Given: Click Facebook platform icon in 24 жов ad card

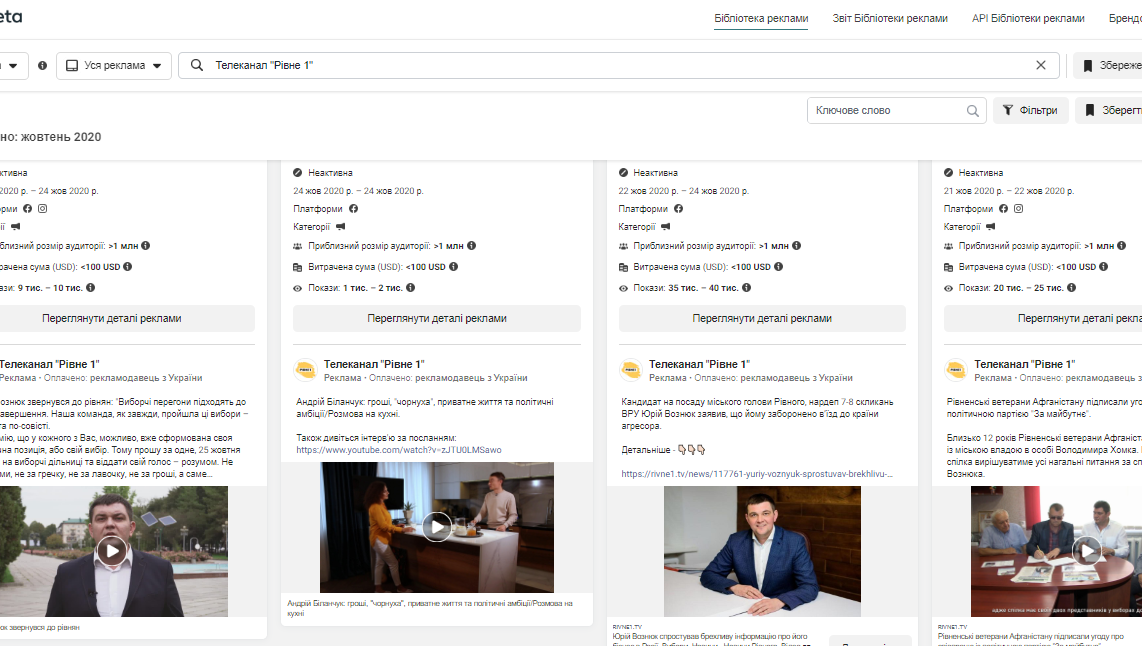Looking at the screenshot, I should click(353, 209).
